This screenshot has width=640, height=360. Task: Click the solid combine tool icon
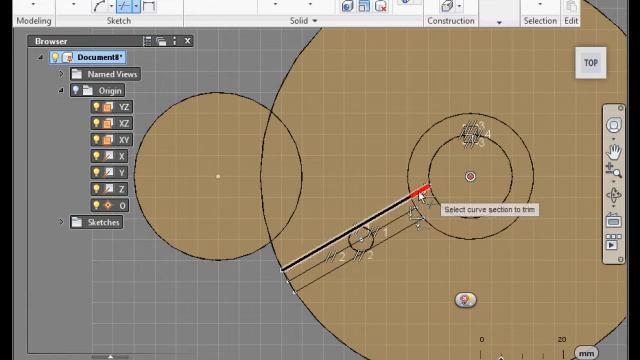[347, 6]
